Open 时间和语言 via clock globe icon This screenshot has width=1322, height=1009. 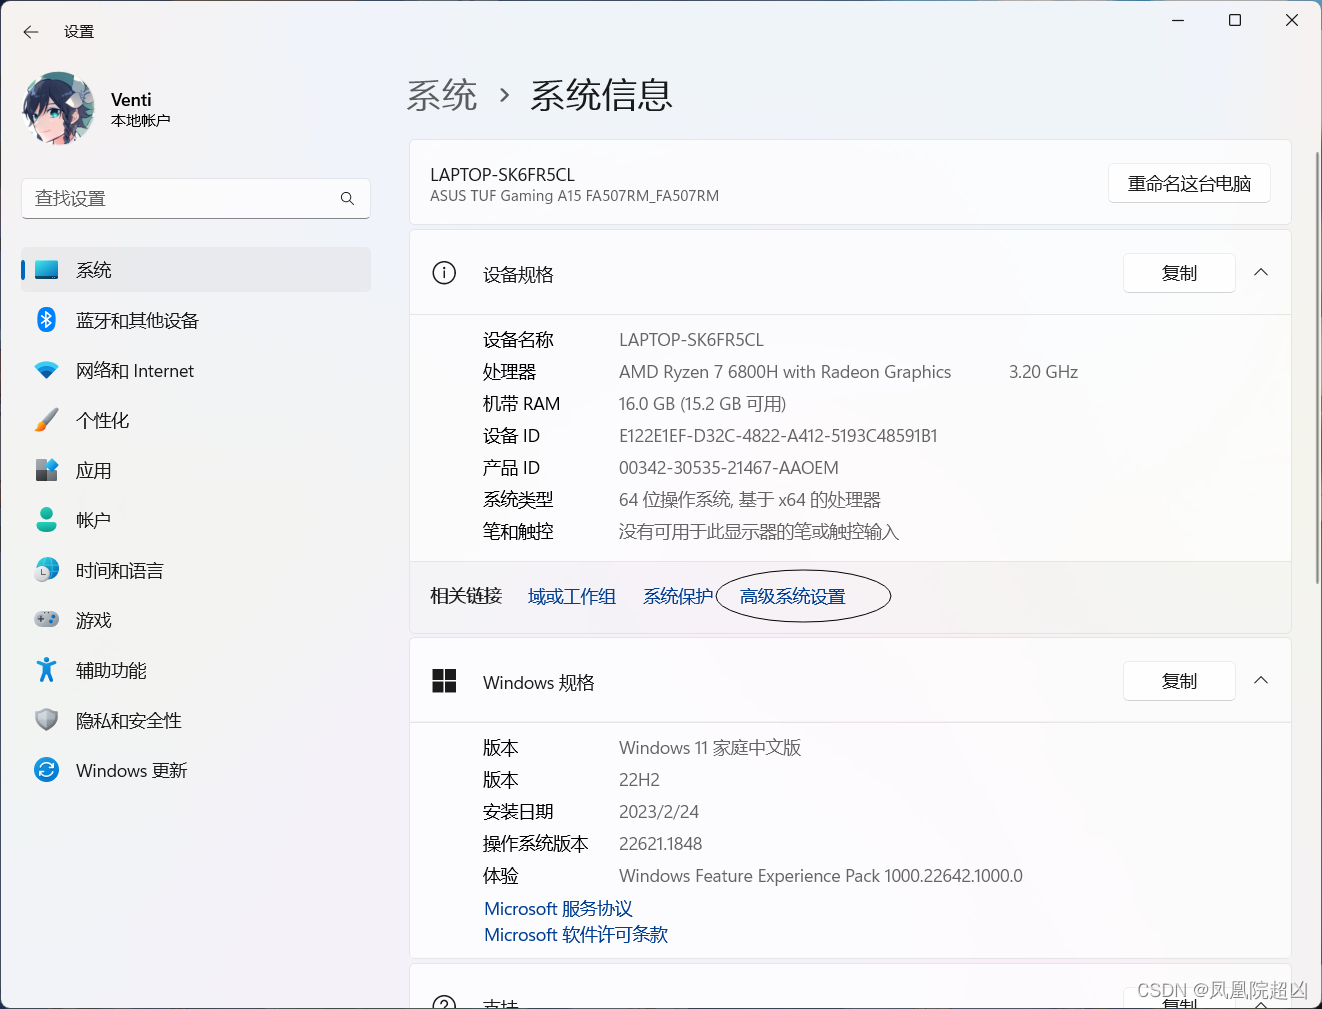click(47, 570)
